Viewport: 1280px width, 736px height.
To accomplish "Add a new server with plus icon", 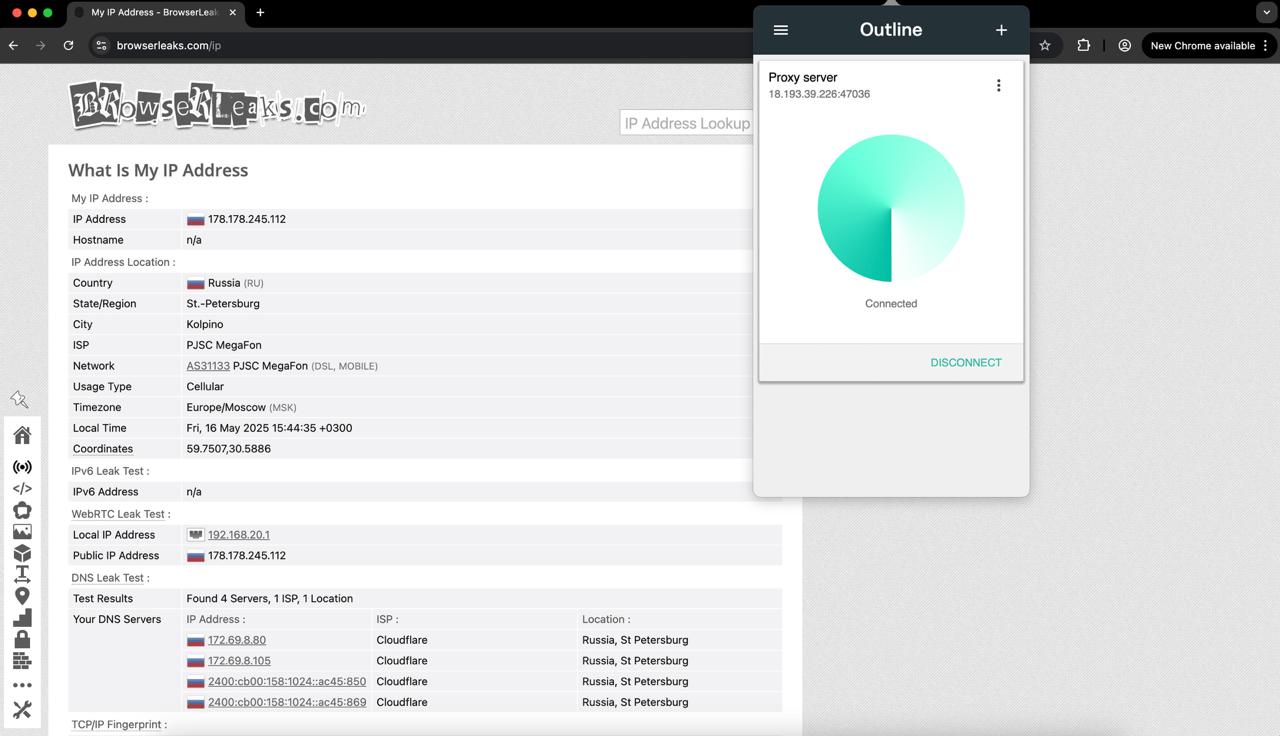I will tap(1001, 30).
